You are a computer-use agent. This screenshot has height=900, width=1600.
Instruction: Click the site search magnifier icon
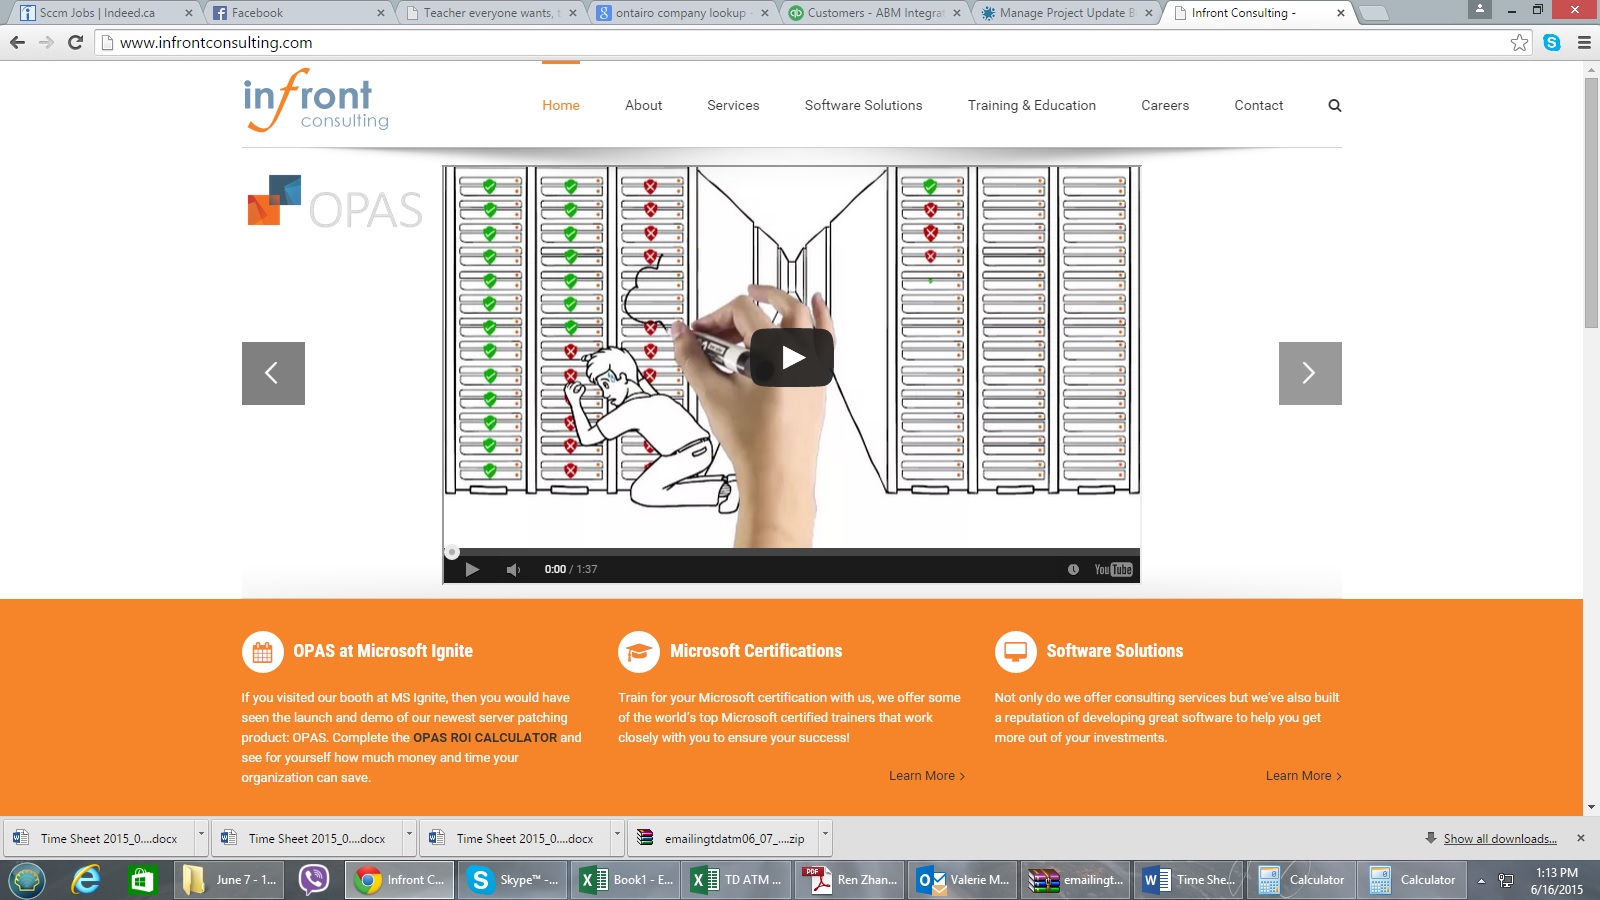tap(1334, 105)
